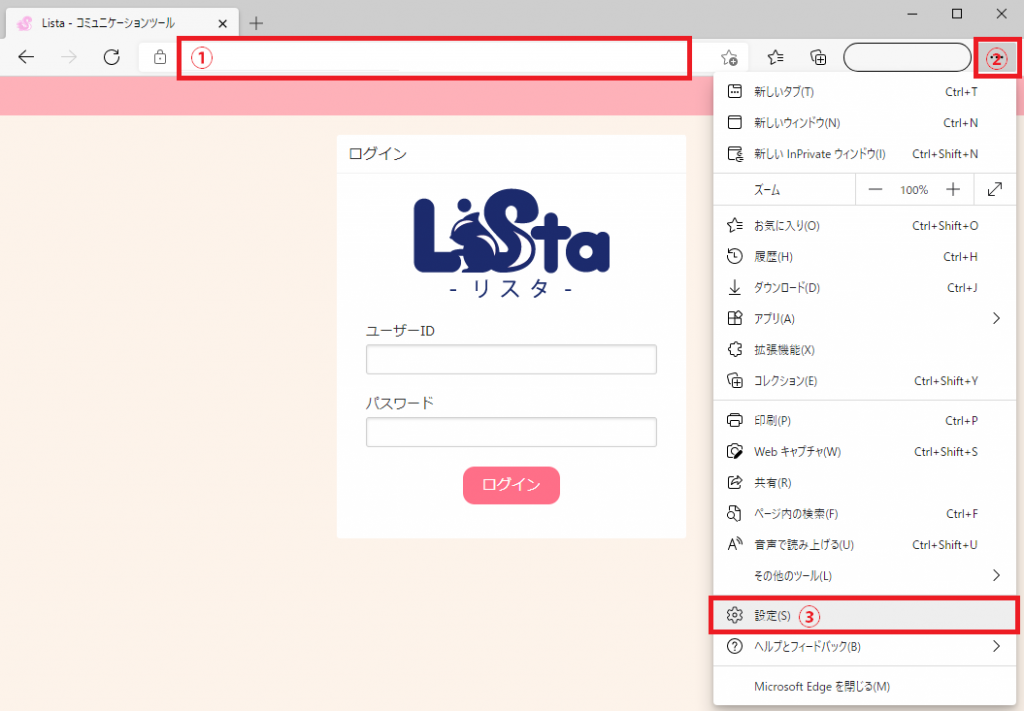Screen dimensions: 1024x711
Task: Select ページ内の検索(F) menu item
Action: (864, 514)
